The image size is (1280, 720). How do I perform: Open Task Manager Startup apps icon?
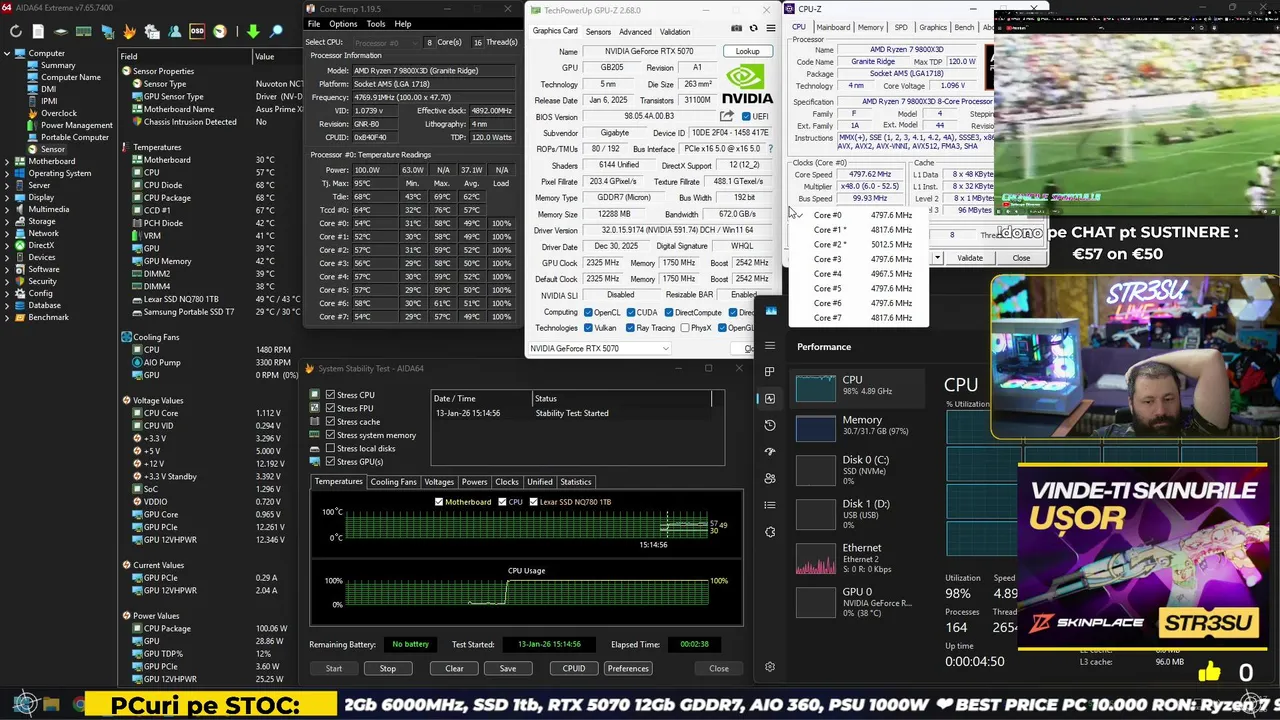click(770, 451)
